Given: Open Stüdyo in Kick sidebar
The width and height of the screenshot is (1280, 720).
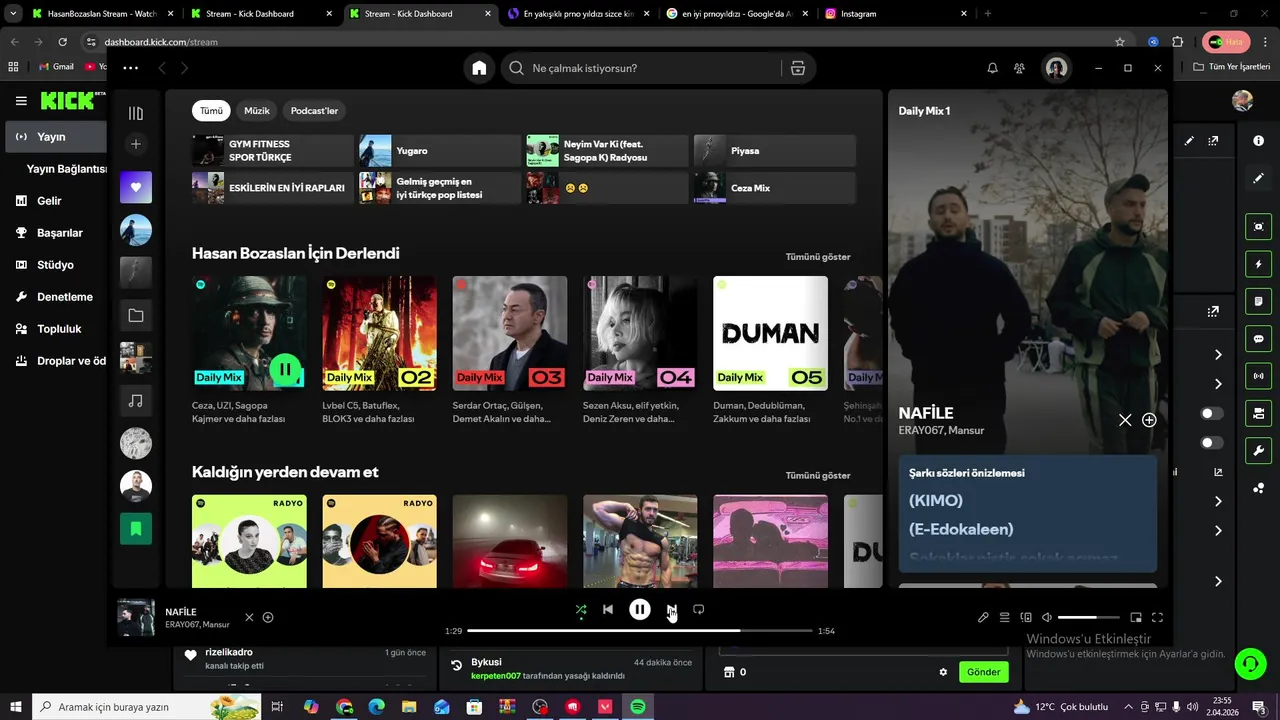Looking at the screenshot, I should [55, 265].
